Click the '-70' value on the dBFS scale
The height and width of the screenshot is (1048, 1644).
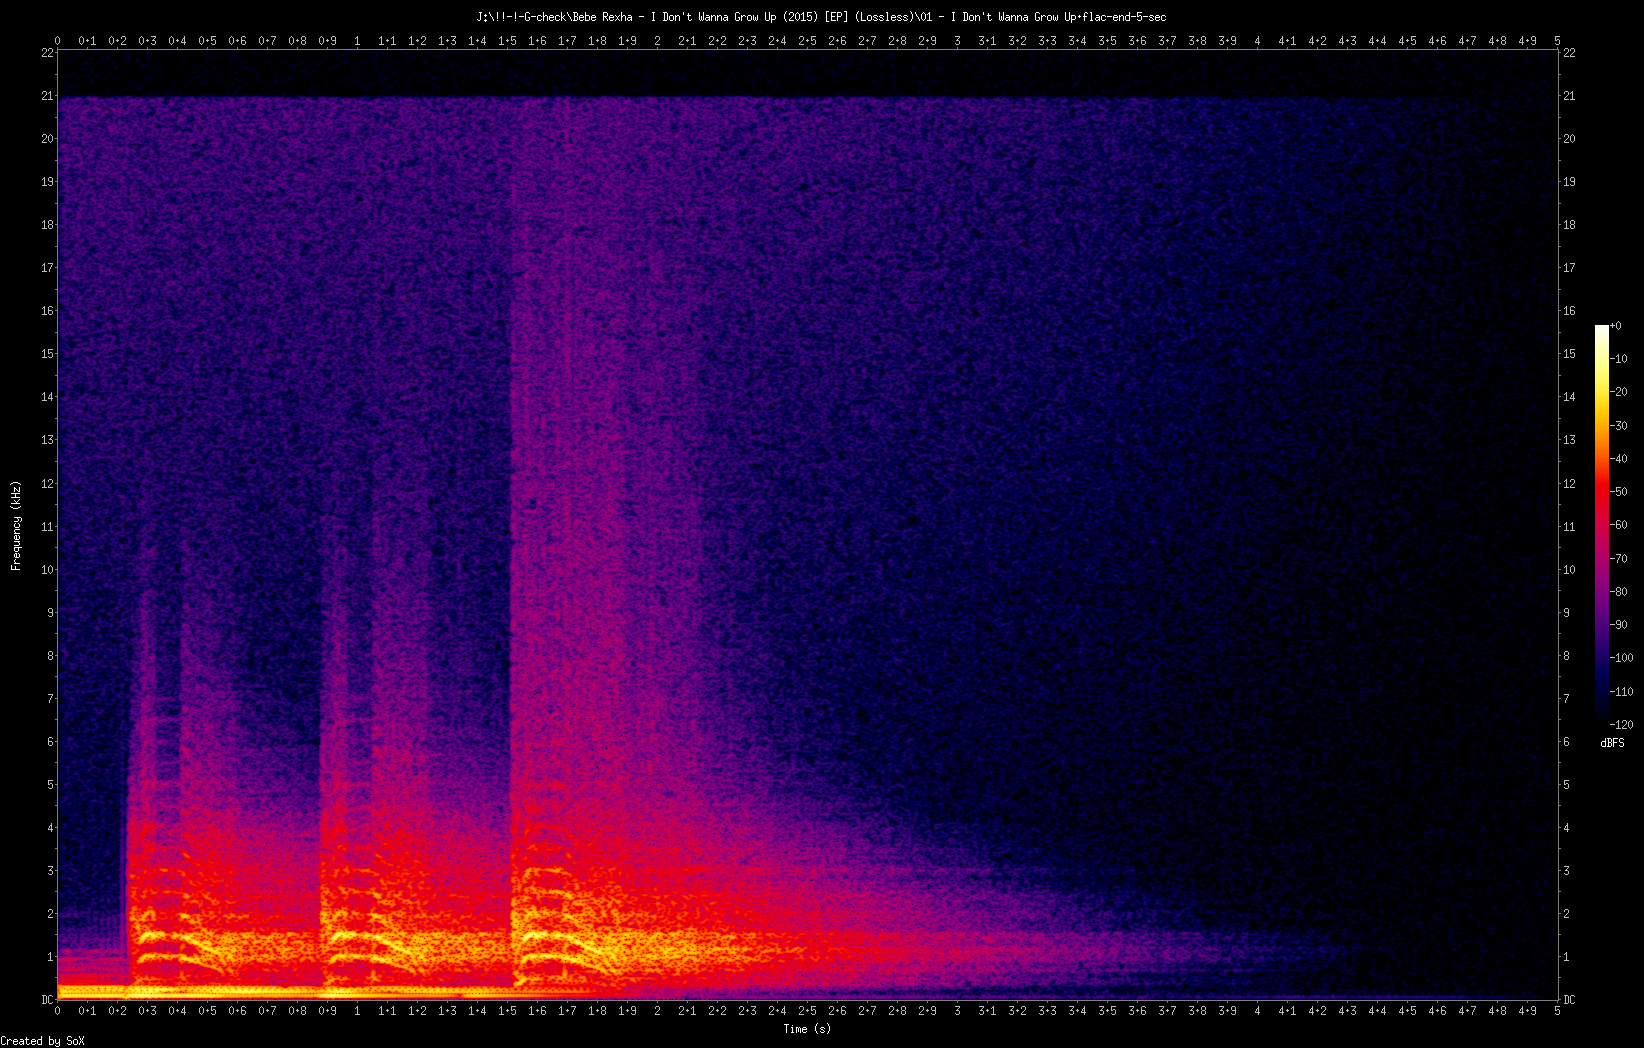1619,559
